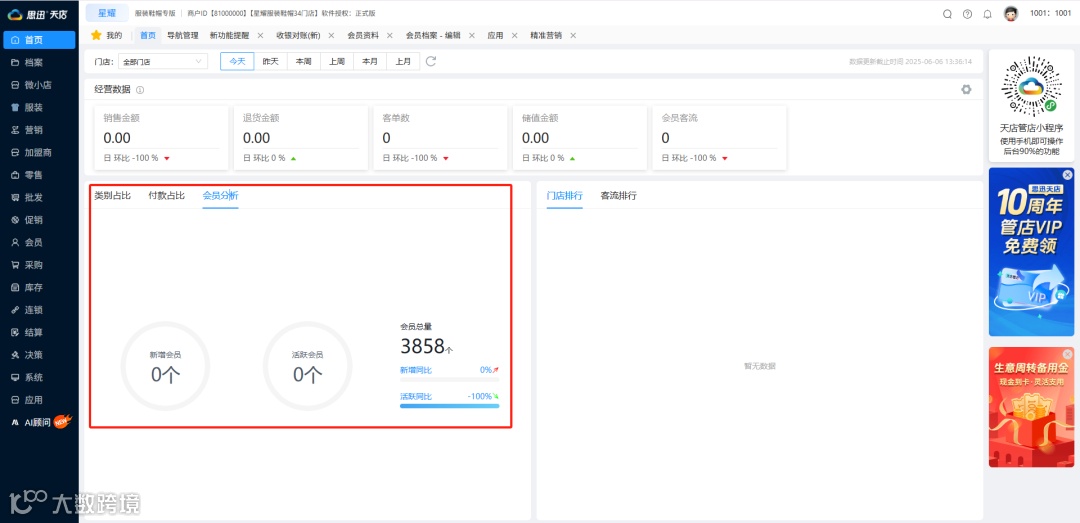Click the 客单数 data card
This screenshot has height=523, width=1080.
441,138
